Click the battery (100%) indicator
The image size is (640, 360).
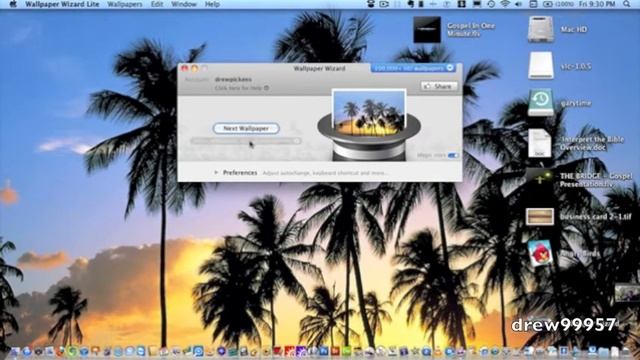558,4
